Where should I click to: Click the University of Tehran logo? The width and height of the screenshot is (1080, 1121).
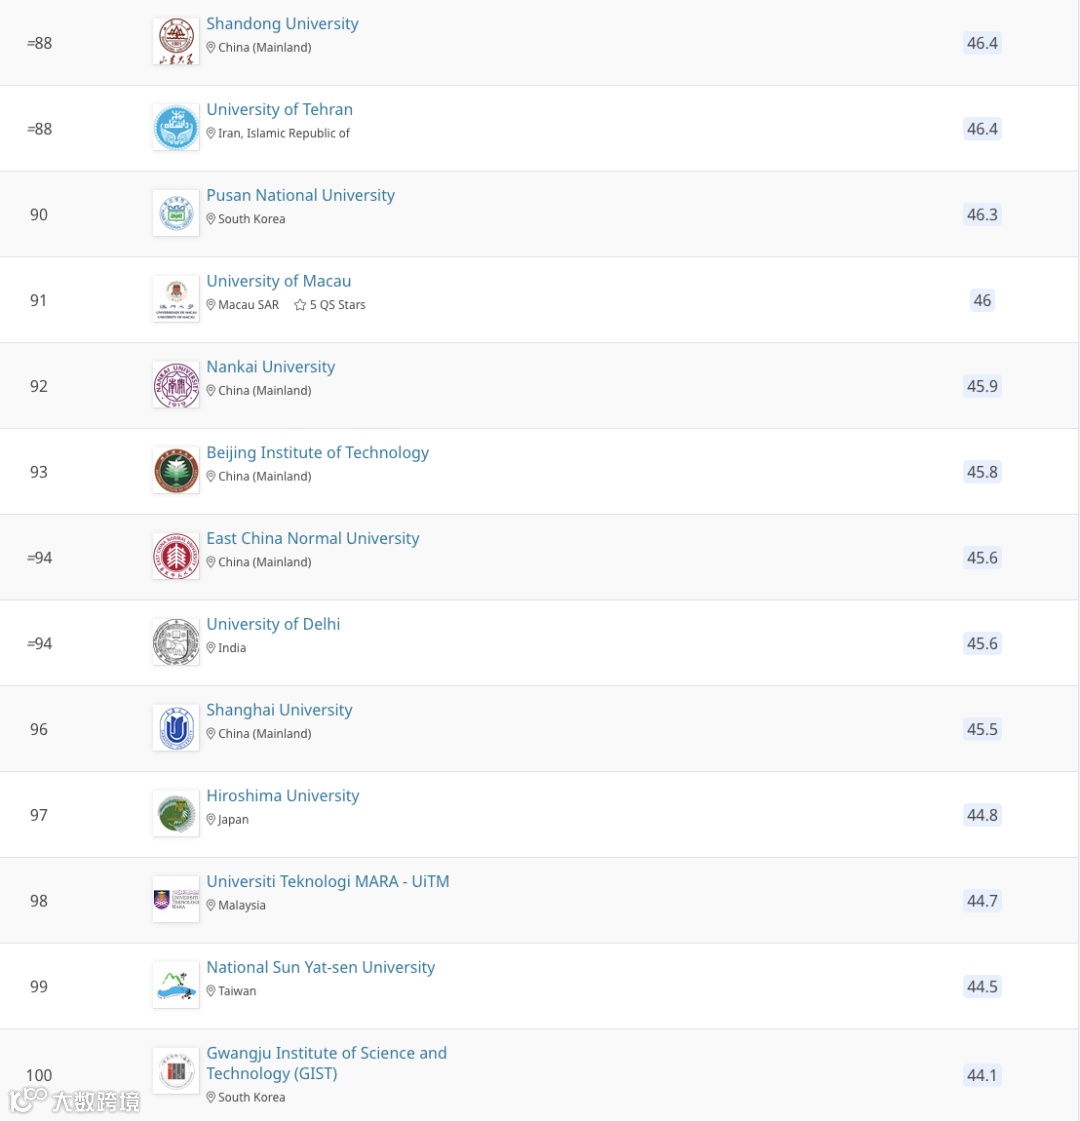(x=176, y=128)
